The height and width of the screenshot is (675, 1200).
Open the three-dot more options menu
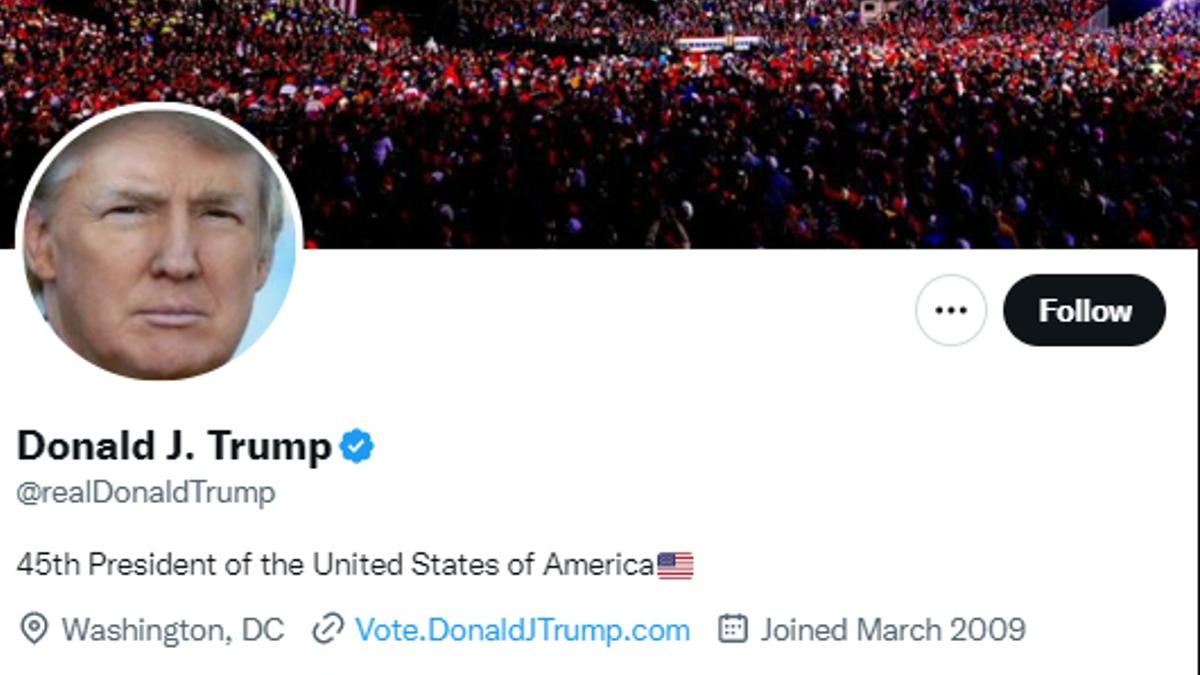(950, 310)
